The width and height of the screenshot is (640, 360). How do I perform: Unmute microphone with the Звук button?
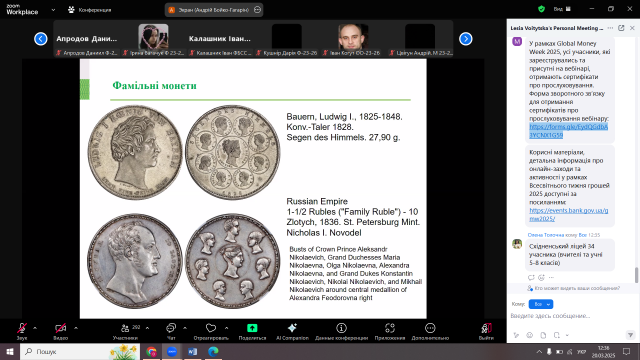coord(22,331)
